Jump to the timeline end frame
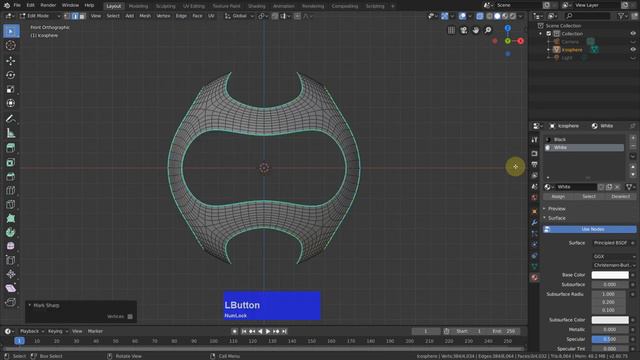The image size is (640, 360). click(x=284, y=331)
